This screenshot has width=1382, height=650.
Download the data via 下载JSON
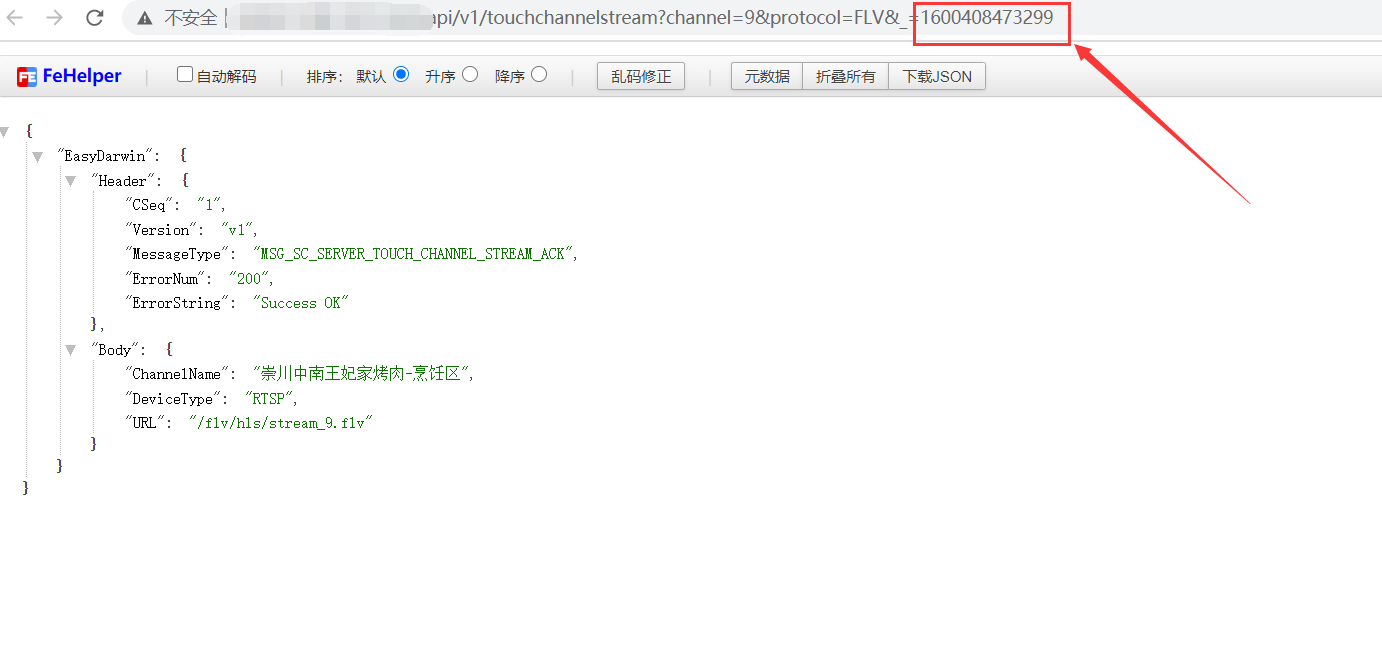[x=937, y=76]
